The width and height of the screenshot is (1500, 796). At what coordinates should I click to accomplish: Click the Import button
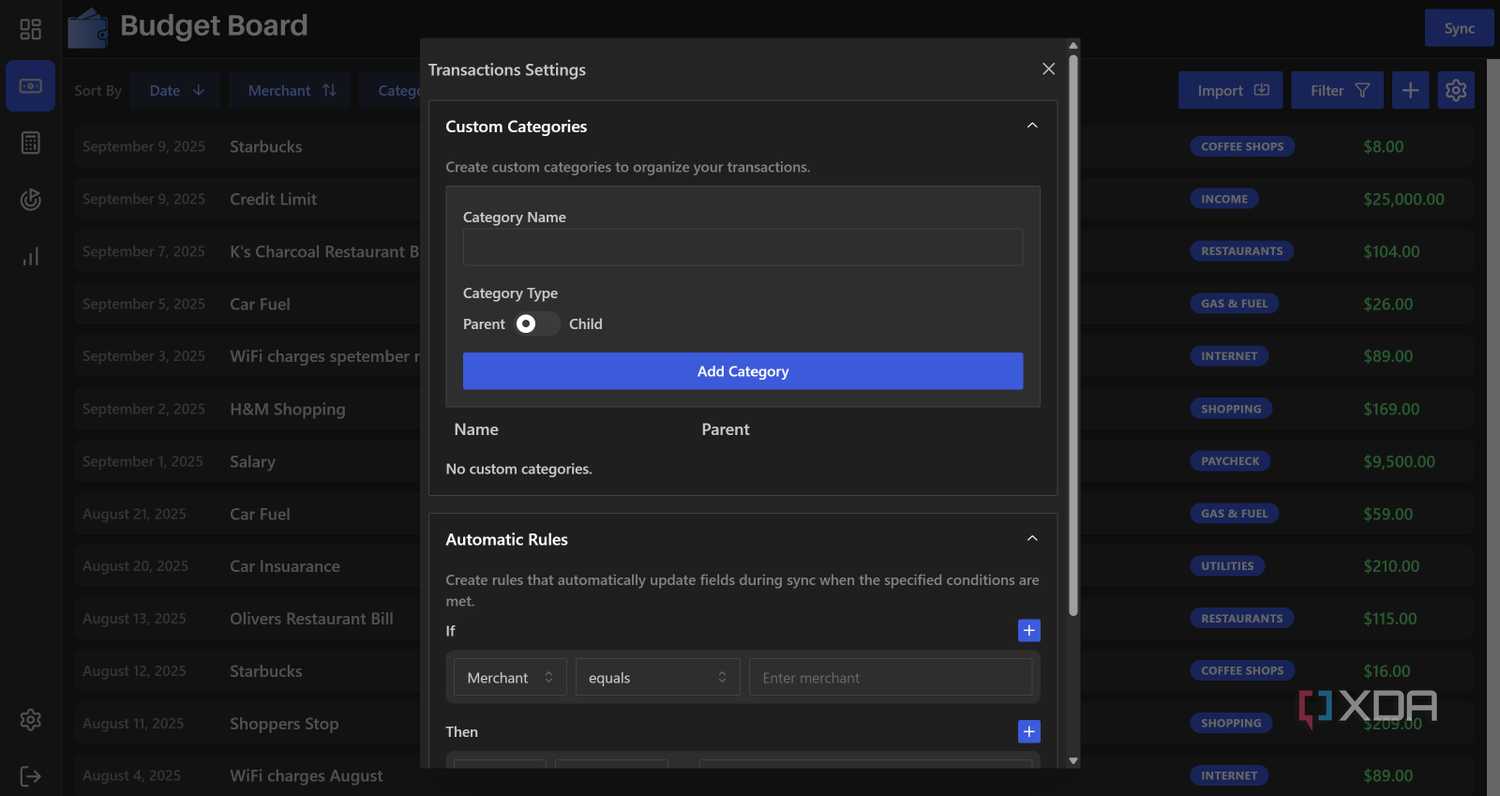click(1231, 90)
